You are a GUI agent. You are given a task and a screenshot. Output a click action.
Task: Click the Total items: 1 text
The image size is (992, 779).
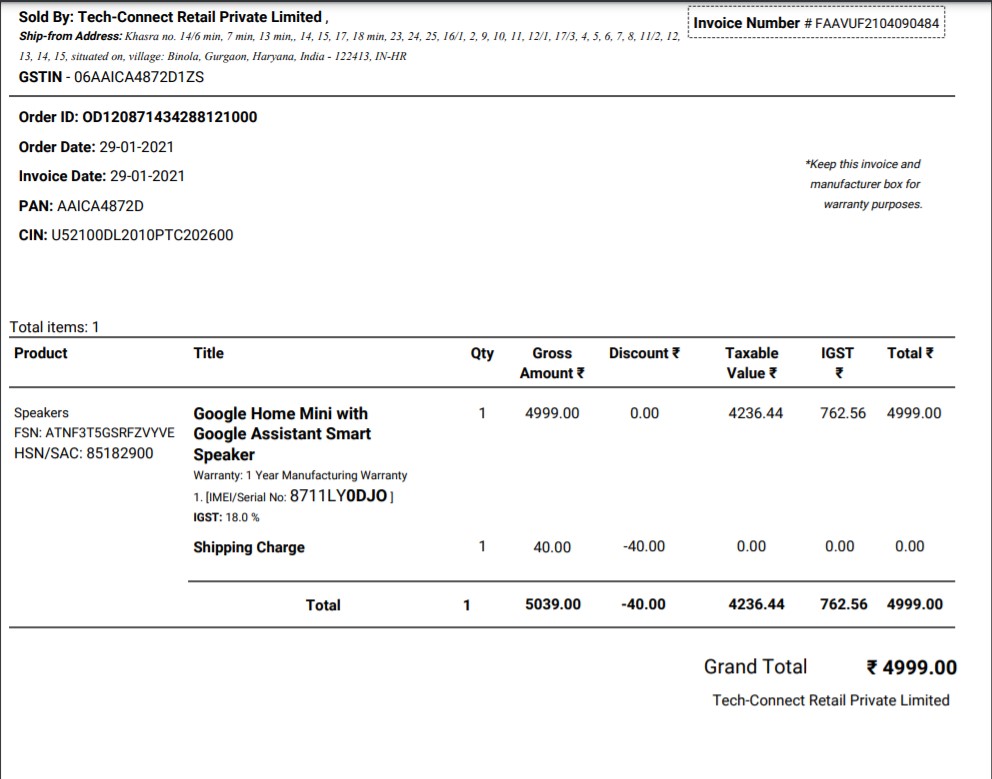click(x=55, y=327)
